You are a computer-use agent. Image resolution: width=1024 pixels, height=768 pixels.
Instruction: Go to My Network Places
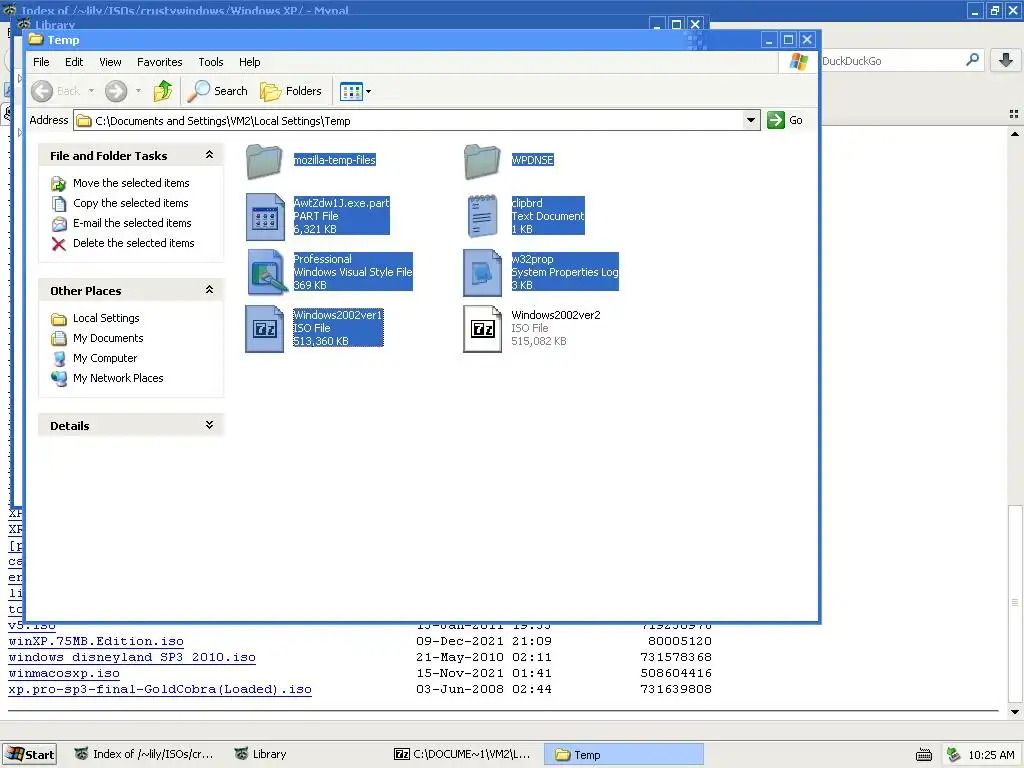pyautogui.click(x=118, y=378)
